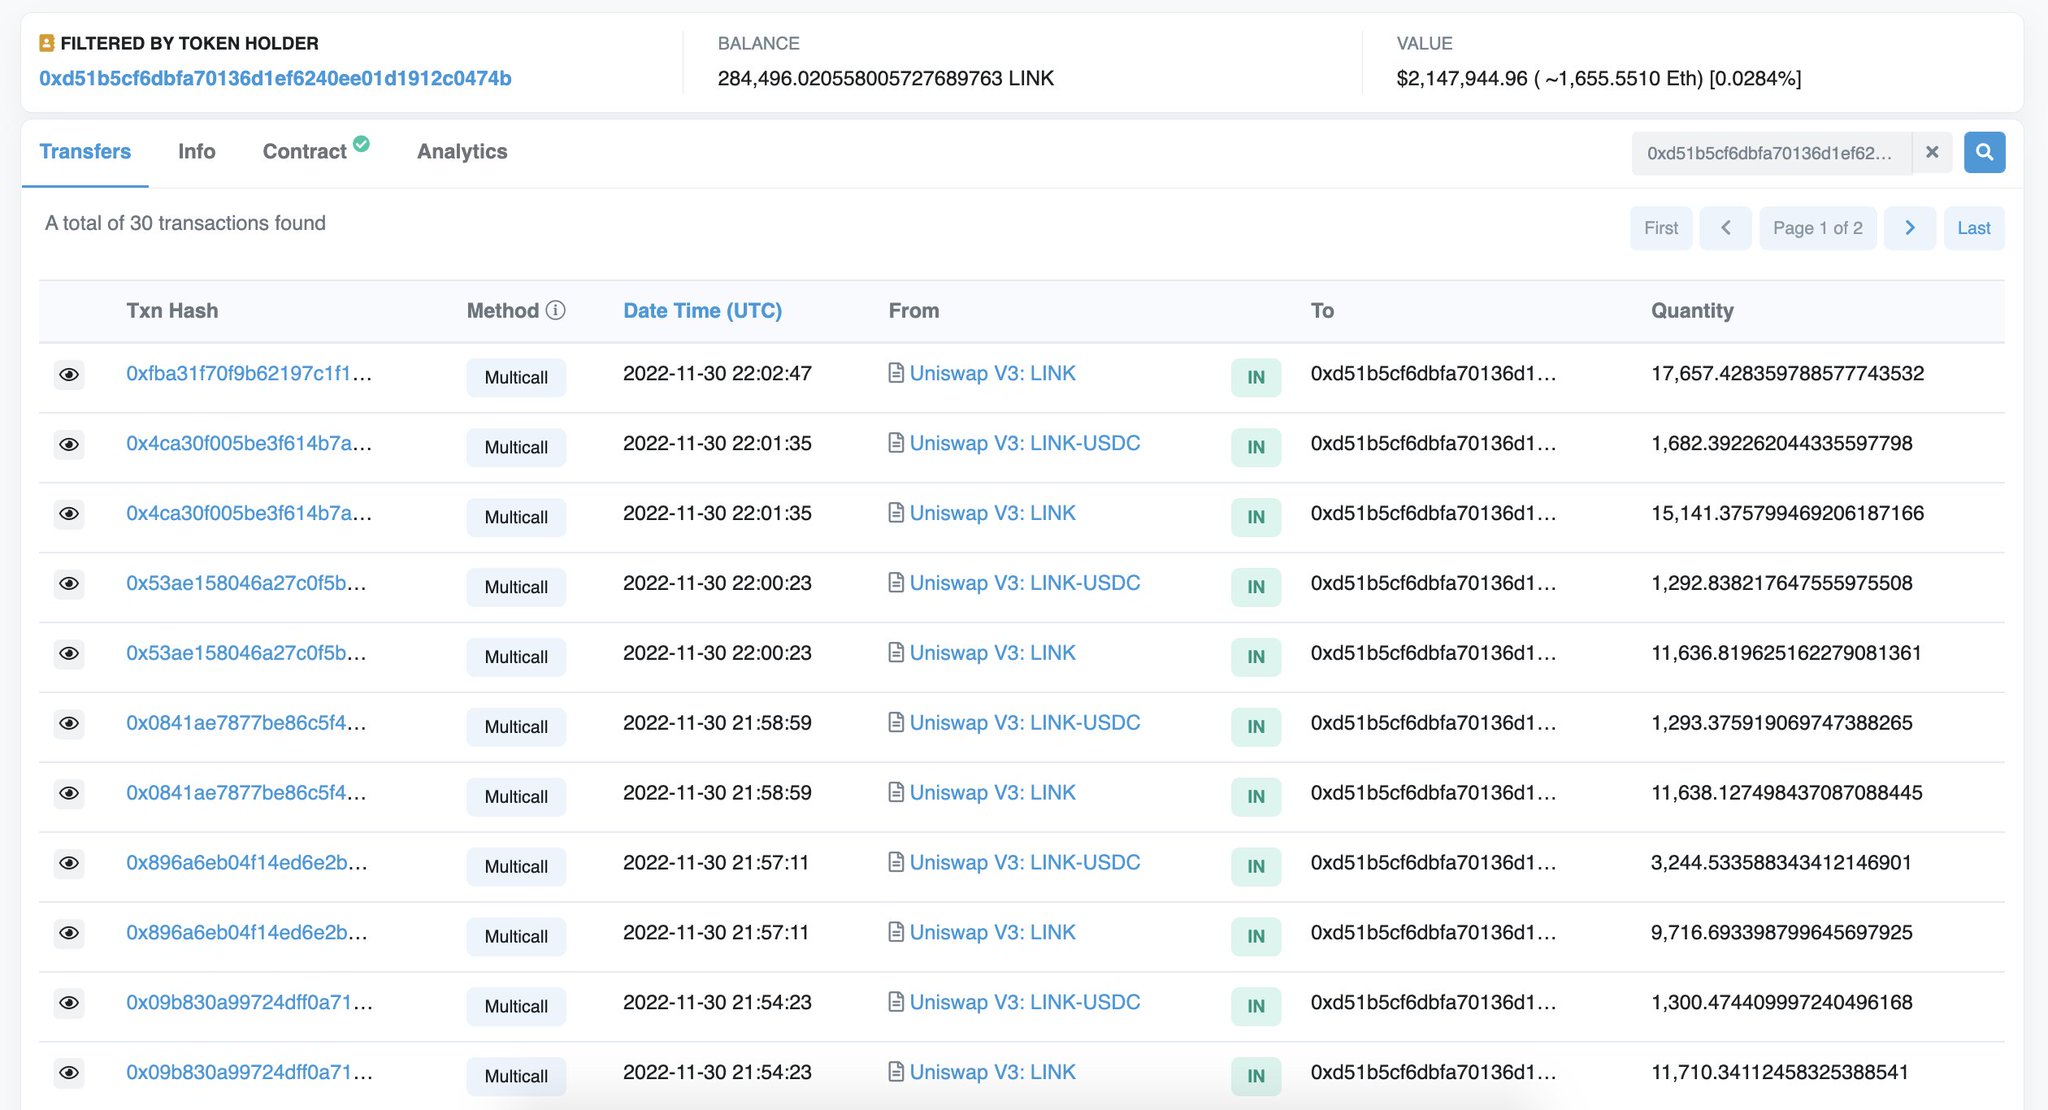Open the Analytics tab
This screenshot has height=1110, width=2048.
(x=462, y=151)
